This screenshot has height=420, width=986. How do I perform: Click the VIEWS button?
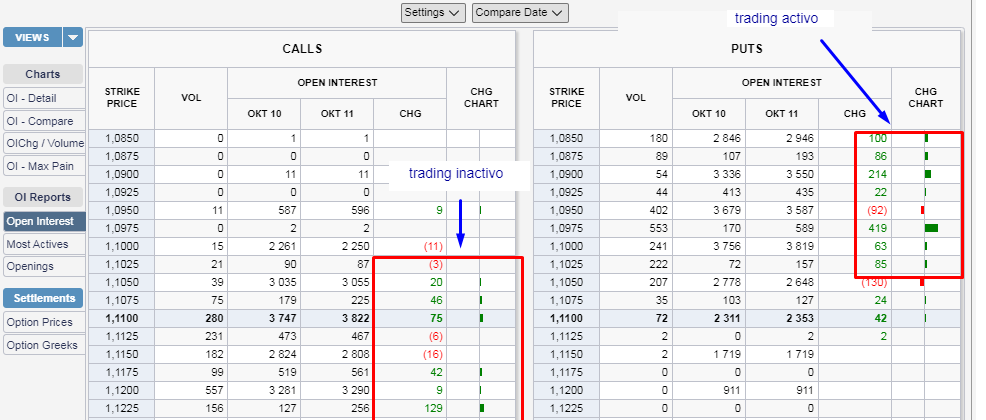coord(32,38)
